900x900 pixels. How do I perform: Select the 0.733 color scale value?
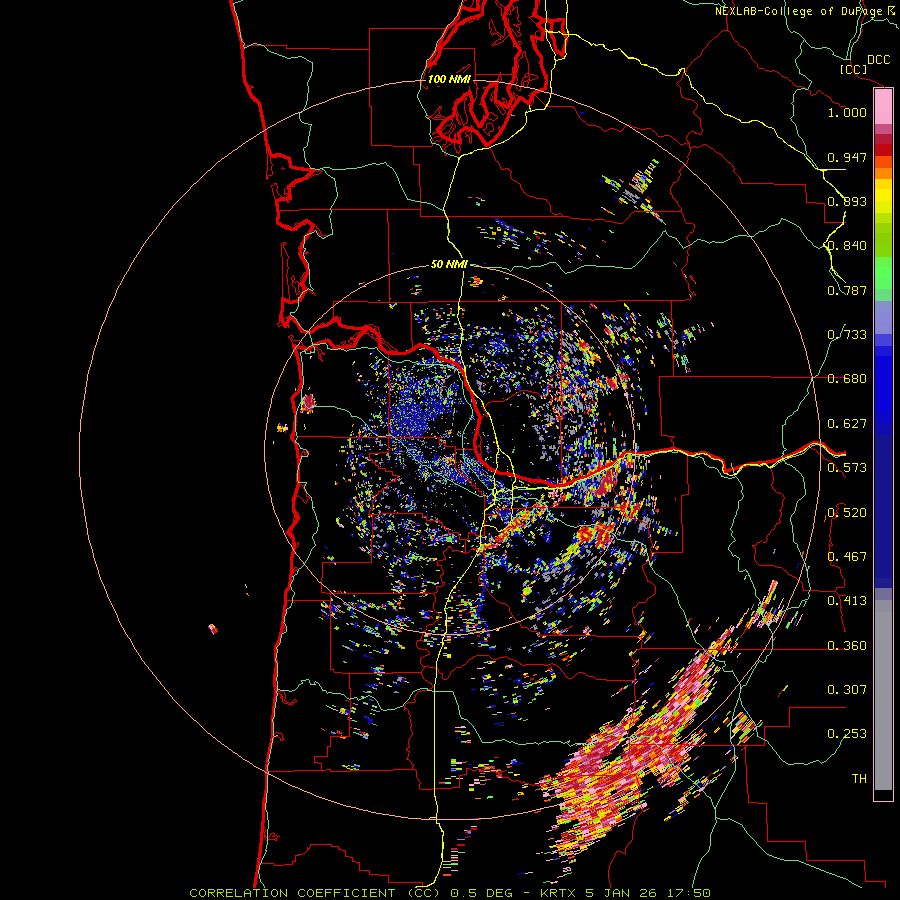tap(847, 335)
